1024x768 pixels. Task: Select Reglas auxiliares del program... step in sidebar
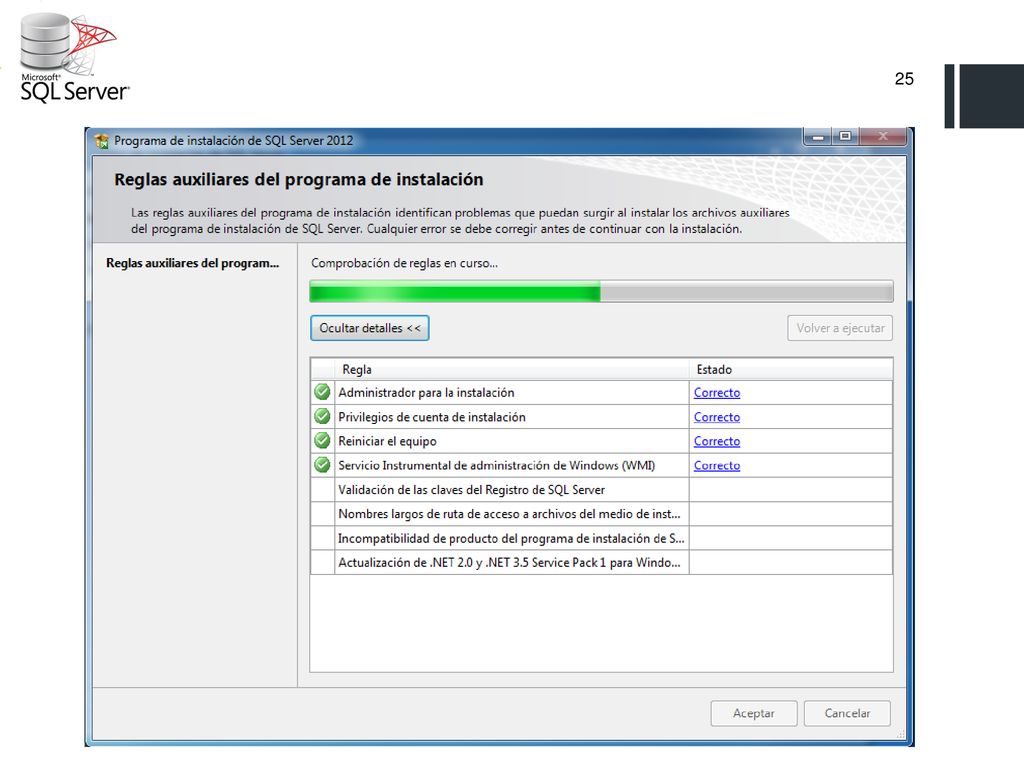point(193,263)
